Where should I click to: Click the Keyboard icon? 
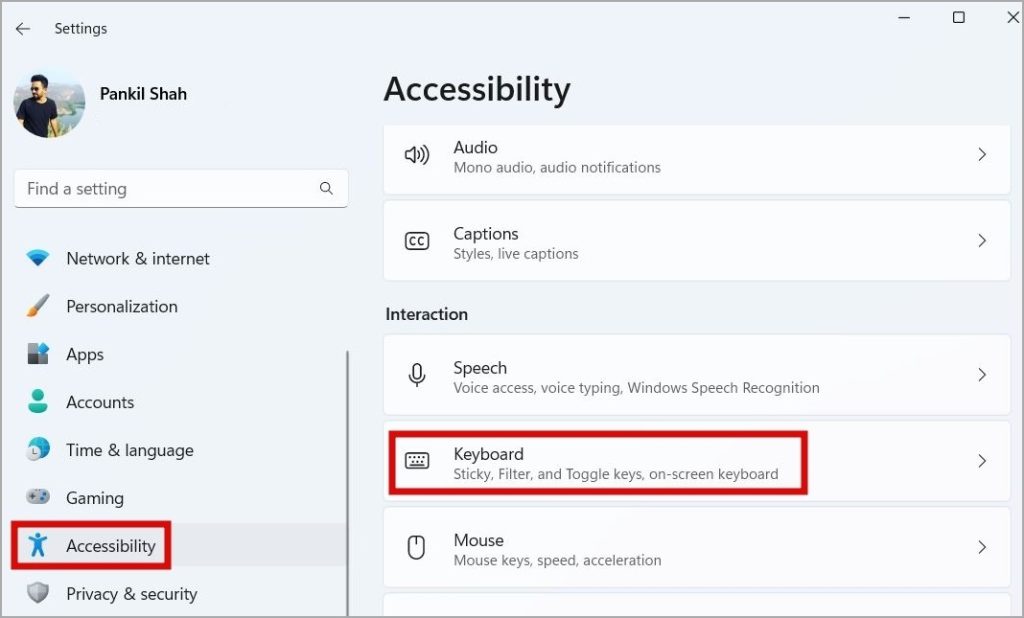tap(417, 461)
